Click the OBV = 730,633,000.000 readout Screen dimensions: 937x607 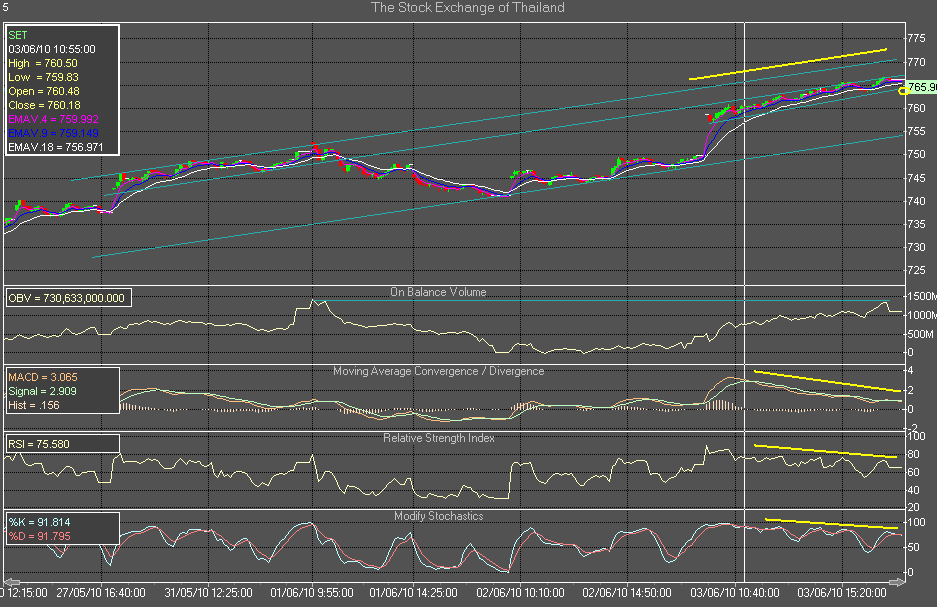[66, 298]
